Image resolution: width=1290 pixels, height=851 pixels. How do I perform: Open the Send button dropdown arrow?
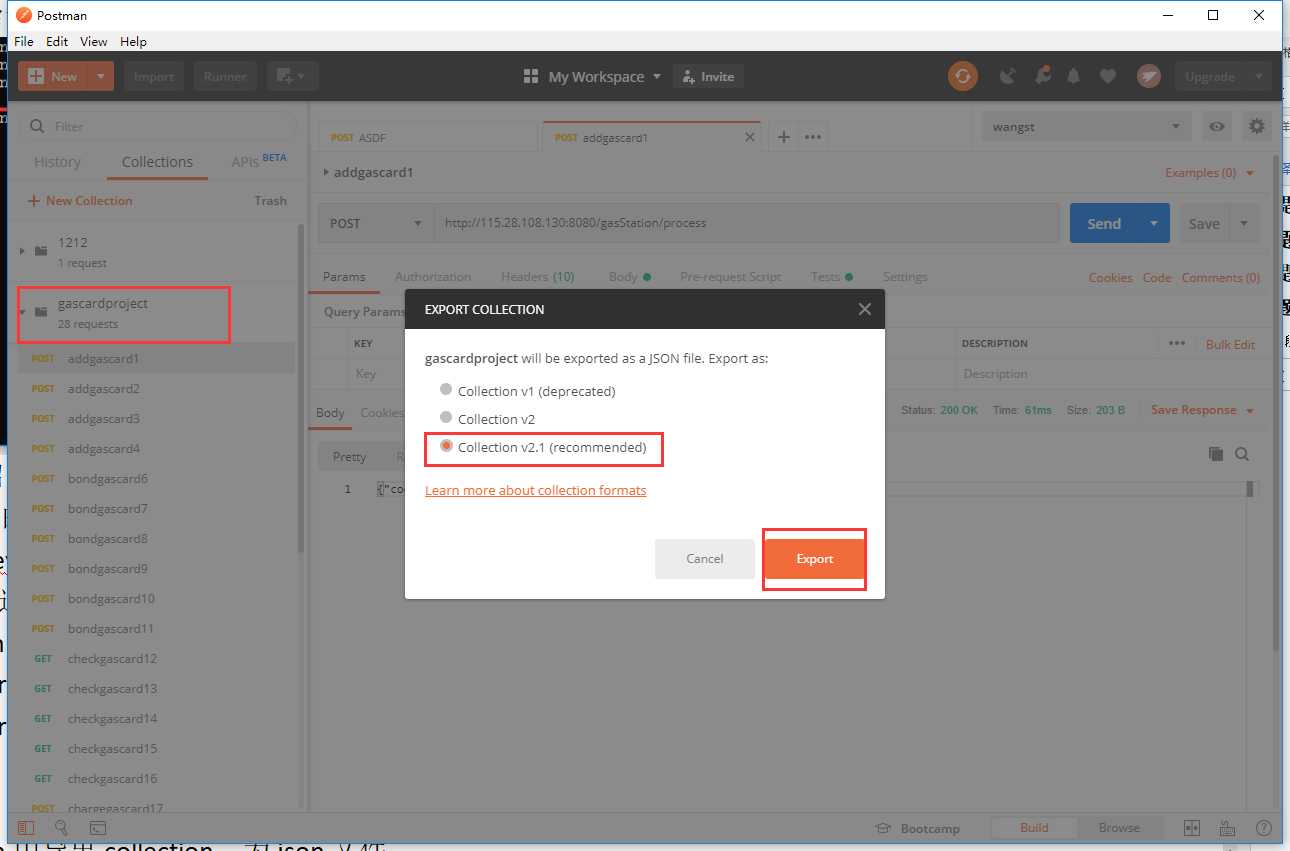tap(1154, 223)
